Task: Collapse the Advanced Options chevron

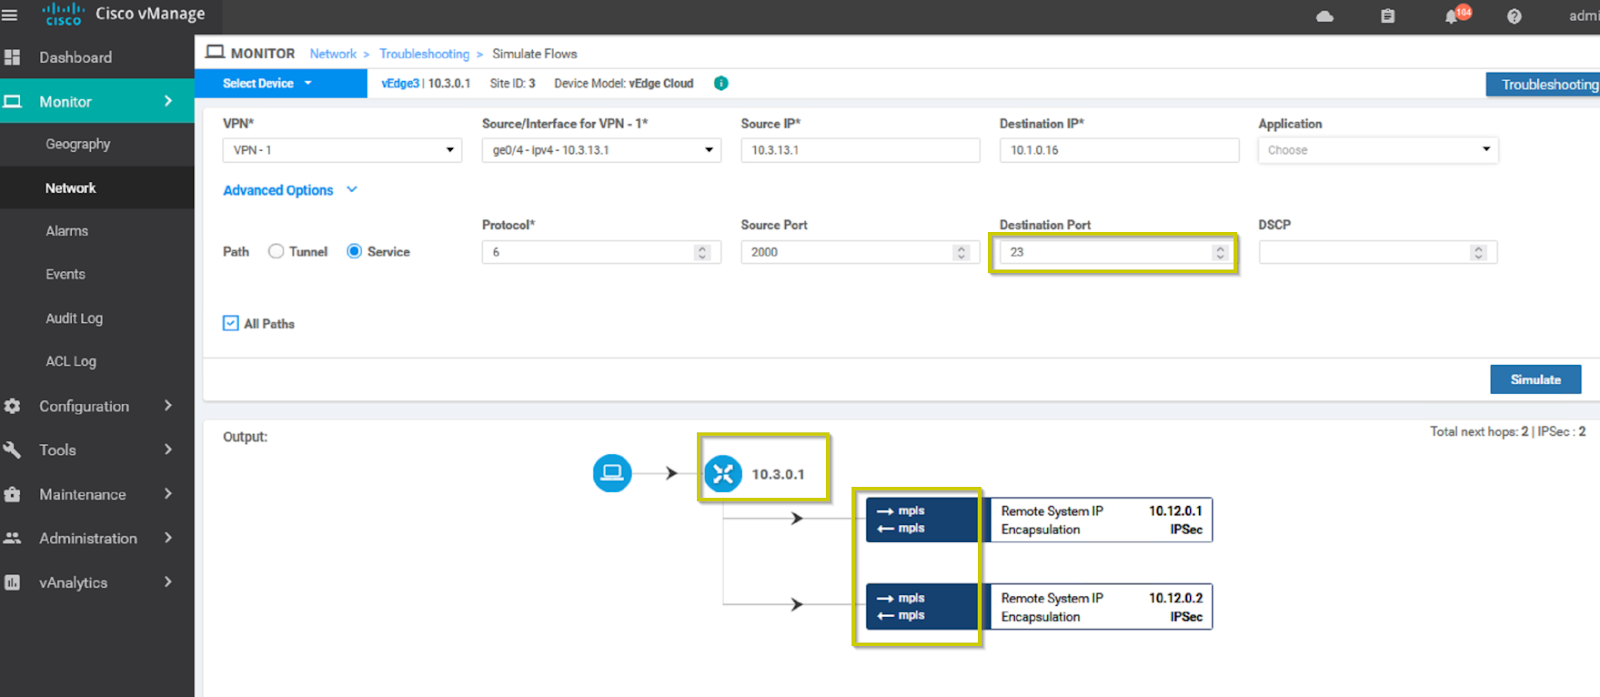Action: pyautogui.click(x=352, y=189)
